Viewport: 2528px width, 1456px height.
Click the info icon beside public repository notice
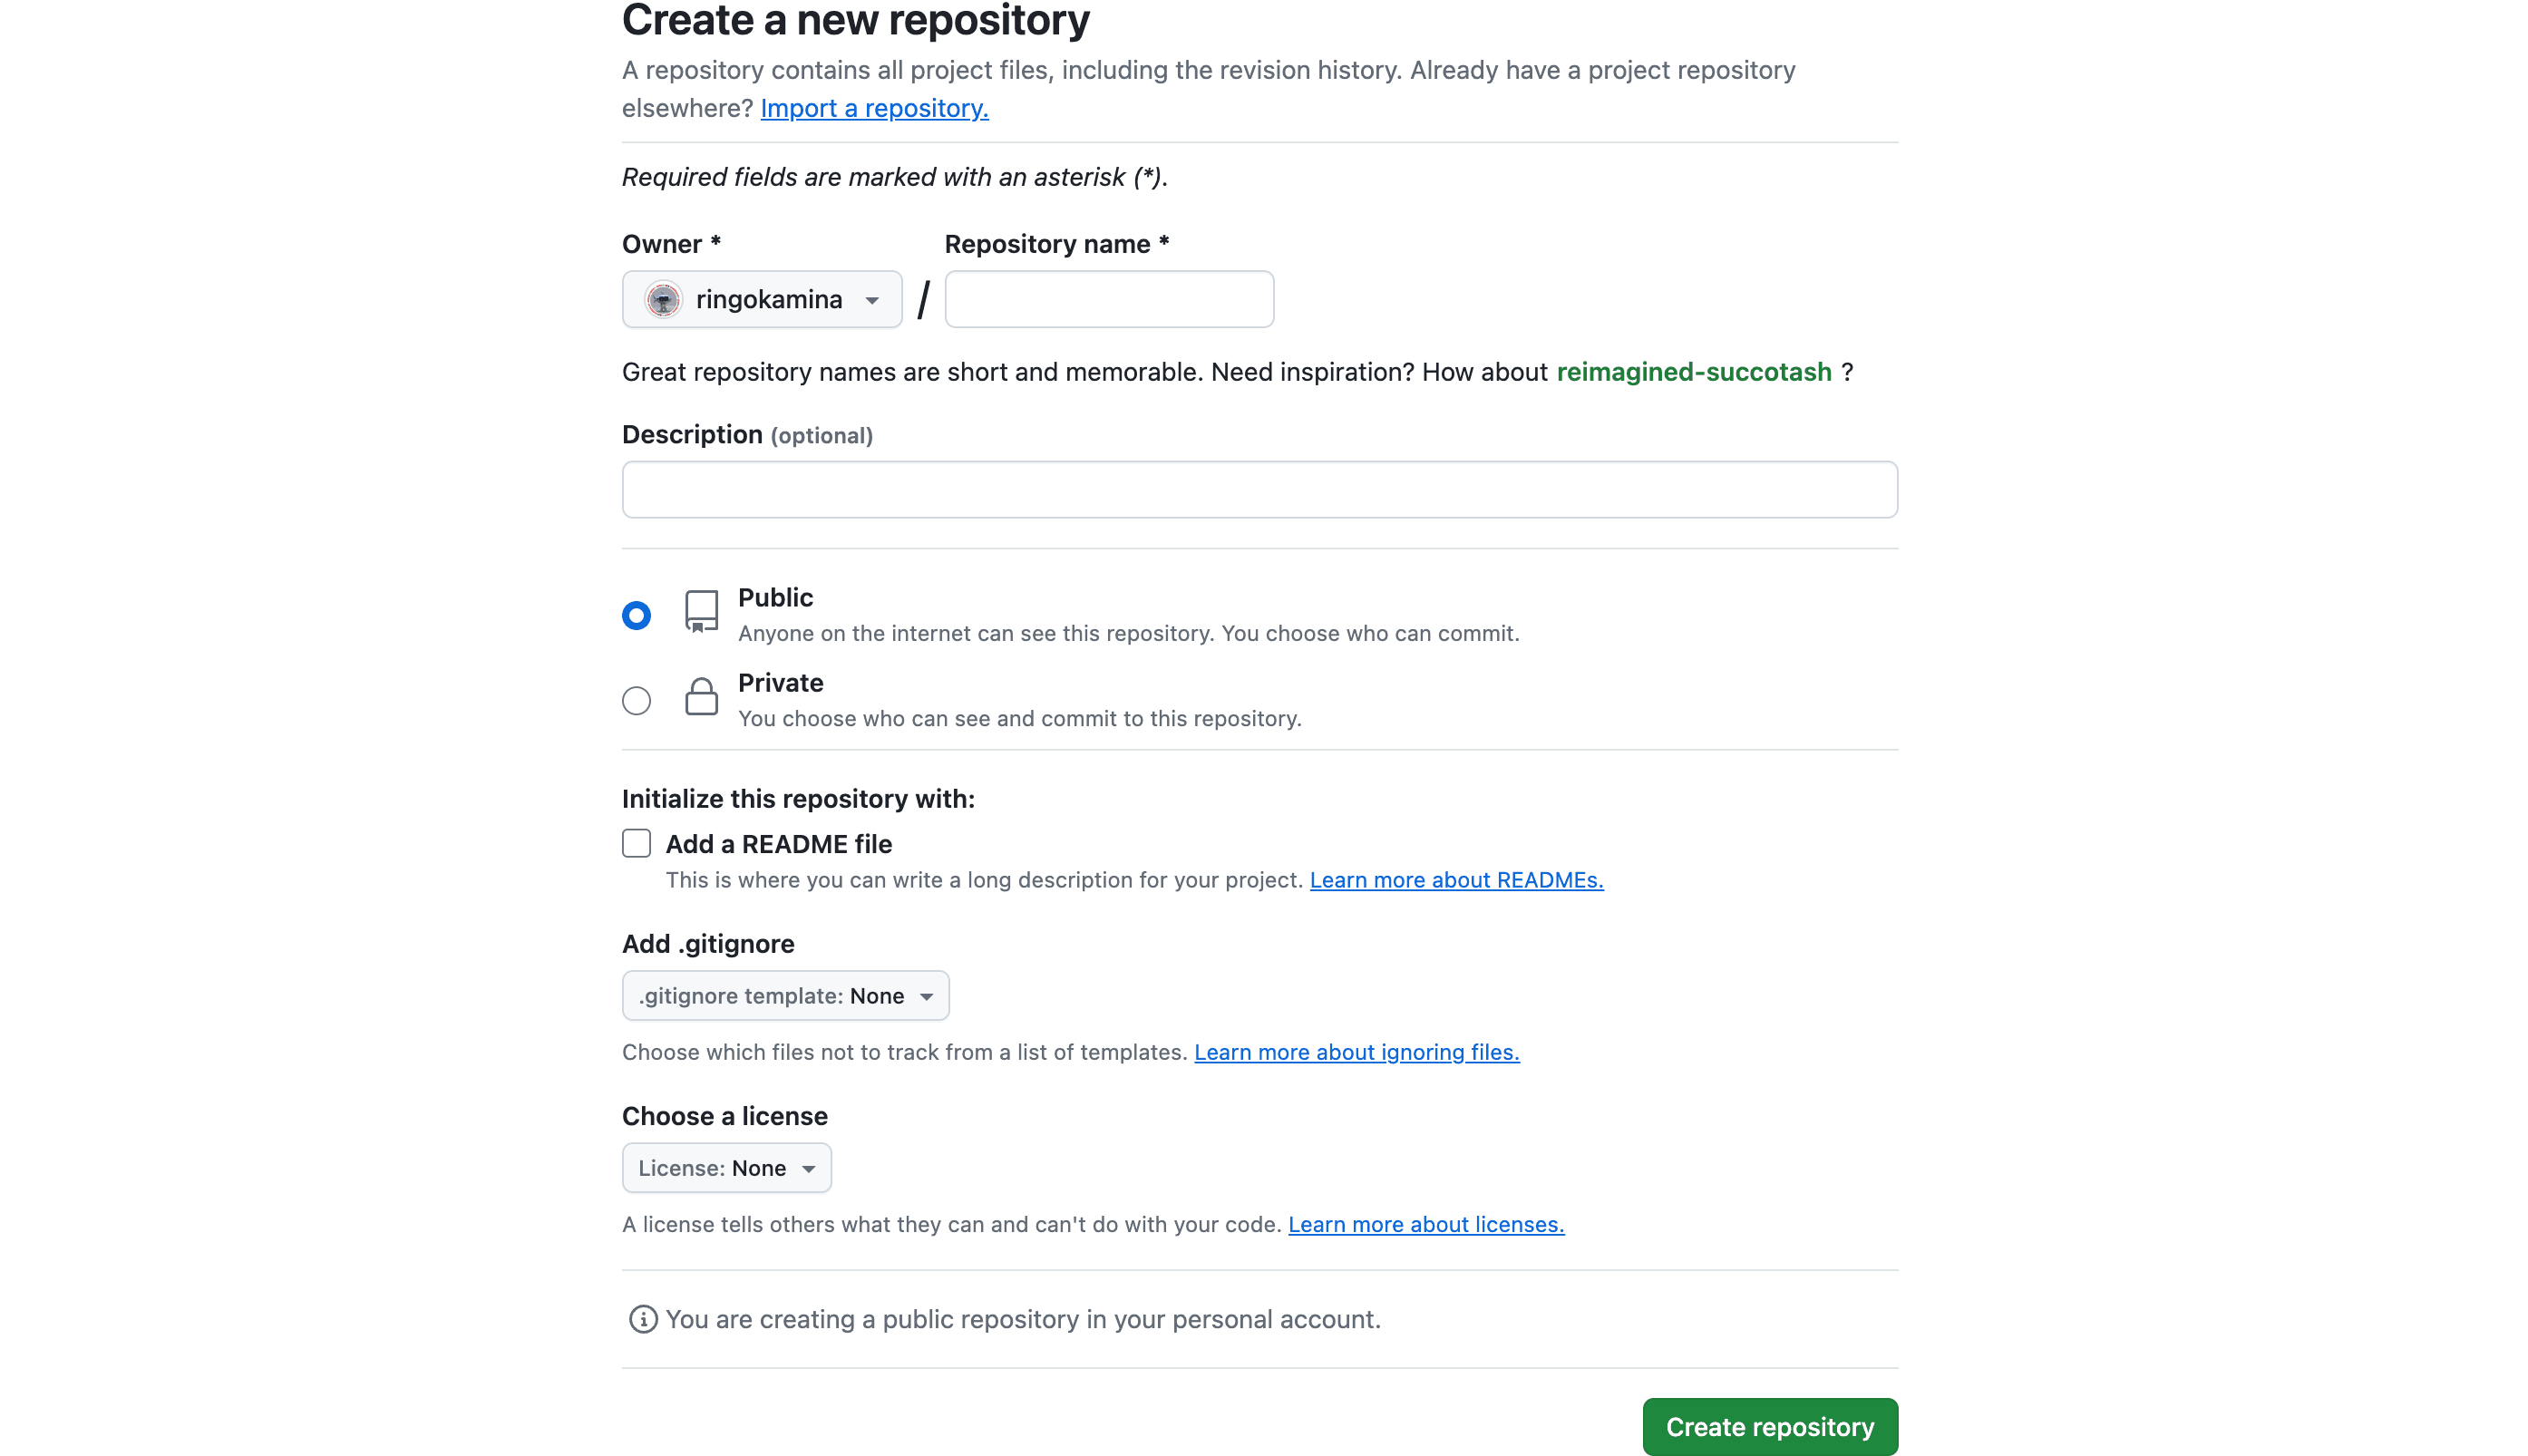point(643,1319)
